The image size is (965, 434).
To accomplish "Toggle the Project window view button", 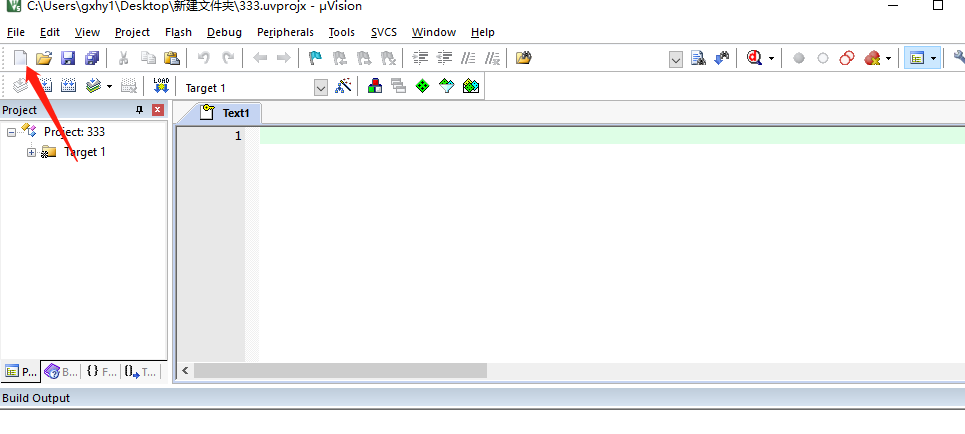I will pyautogui.click(x=917, y=58).
